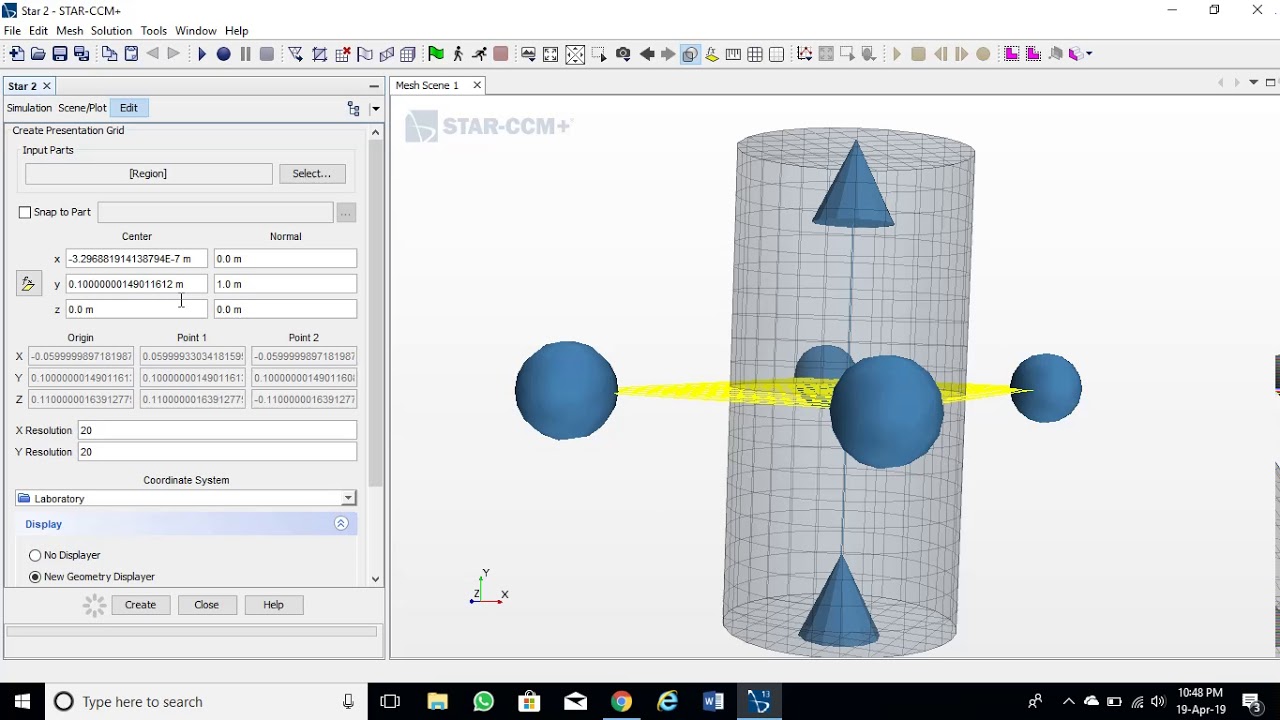Open a simulation with the folder icon
The width and height of the screenshot is (1280, 720).
pos(38,54)
